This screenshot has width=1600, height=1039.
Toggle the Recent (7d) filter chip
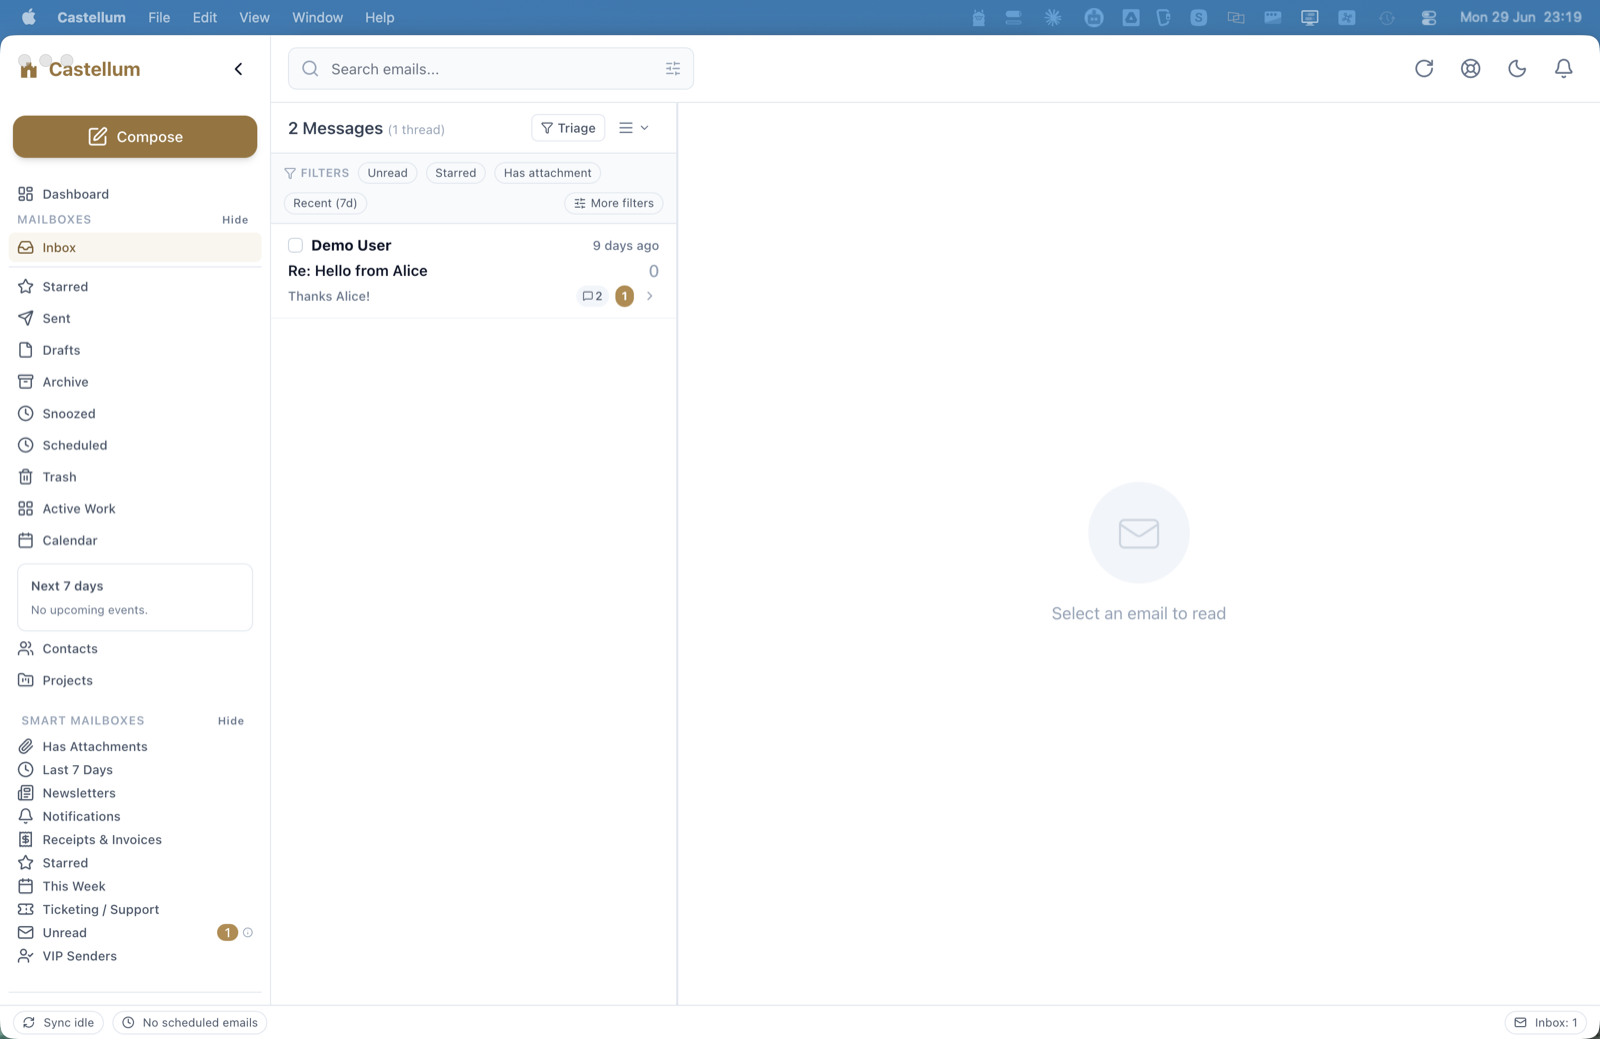pos(325,203)
